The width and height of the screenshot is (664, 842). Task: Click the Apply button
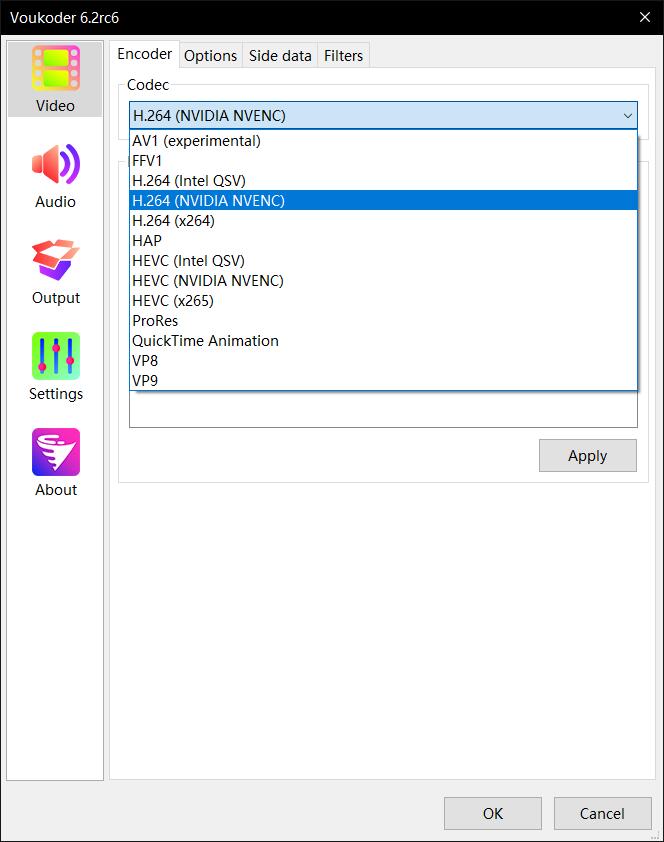tap(587, 456)
